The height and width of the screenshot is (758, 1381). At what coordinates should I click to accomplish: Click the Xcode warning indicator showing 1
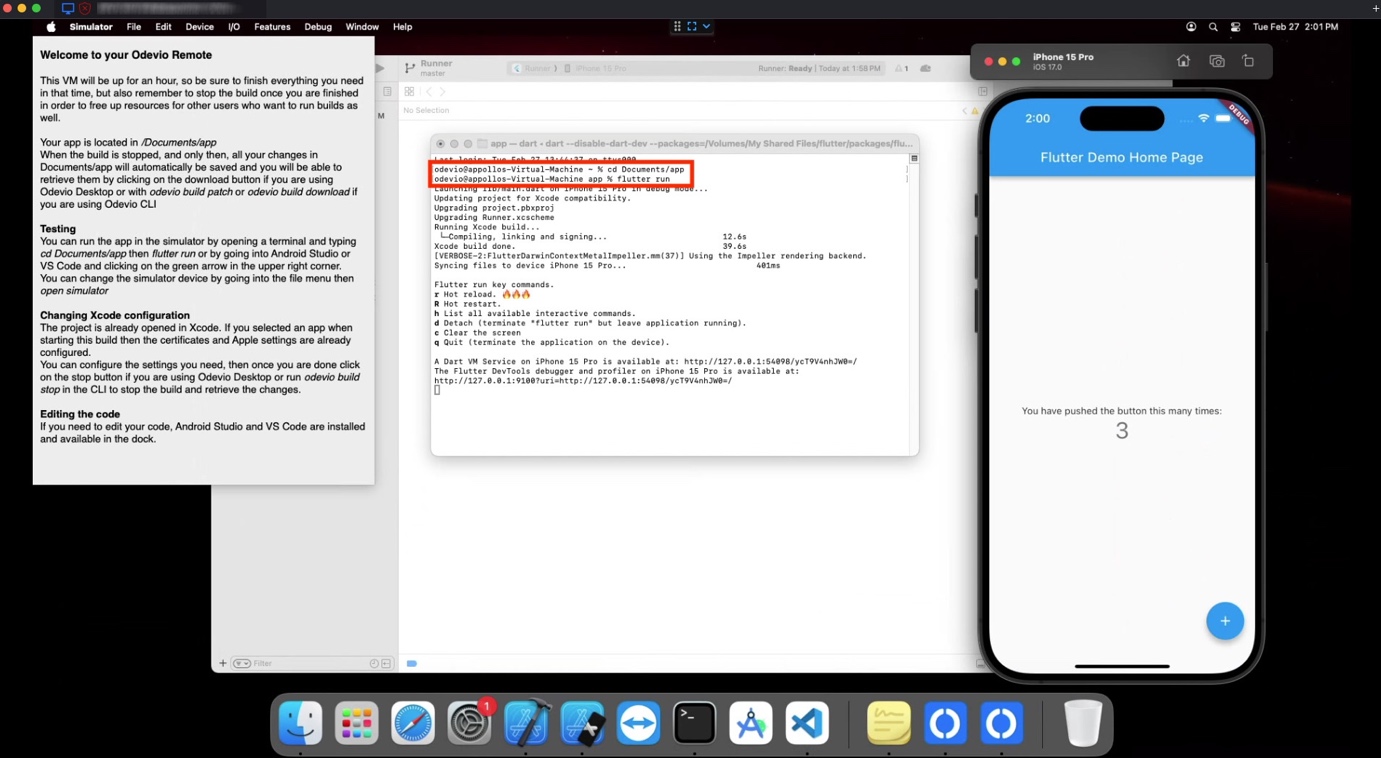tap(901, 68)
